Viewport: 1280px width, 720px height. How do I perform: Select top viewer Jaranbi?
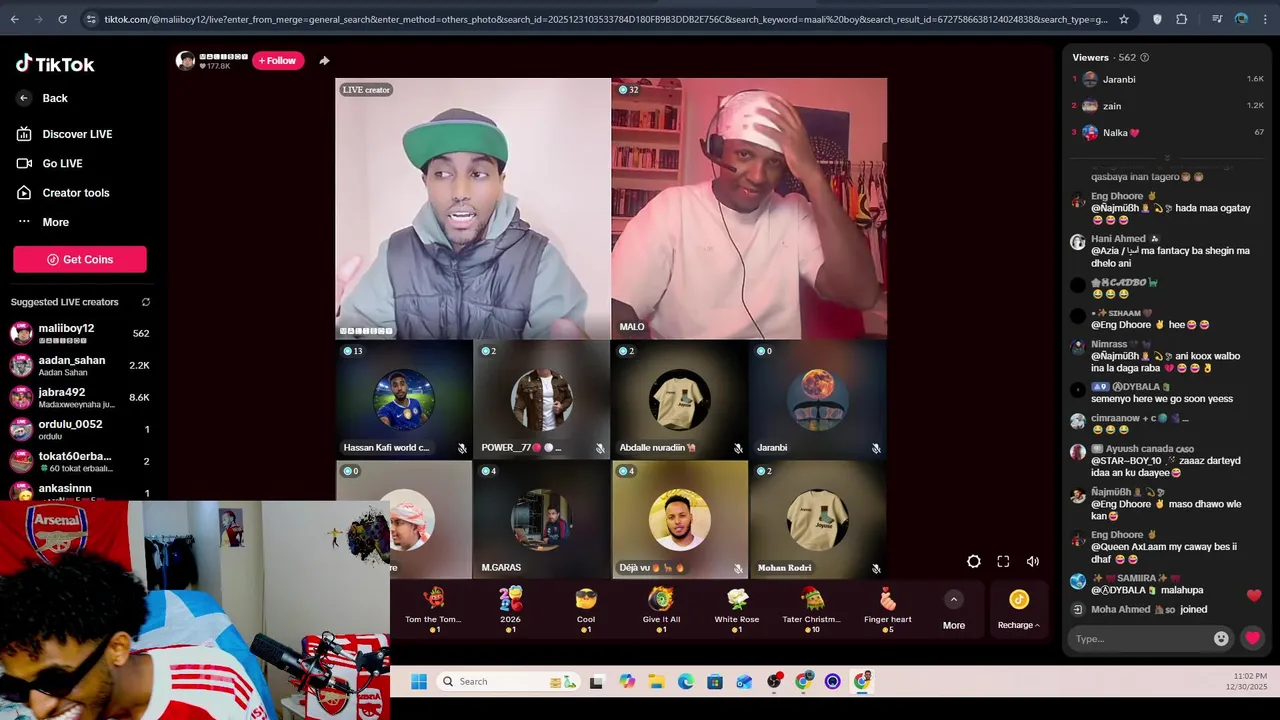click(x=1167, y=79)
